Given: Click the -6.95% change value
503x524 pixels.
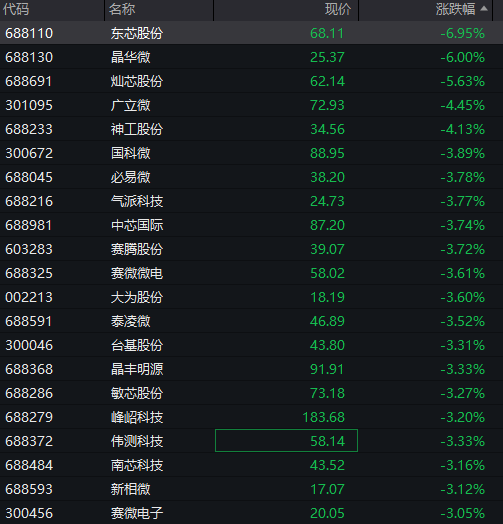Looking at the screenshot, I should 462,33.
